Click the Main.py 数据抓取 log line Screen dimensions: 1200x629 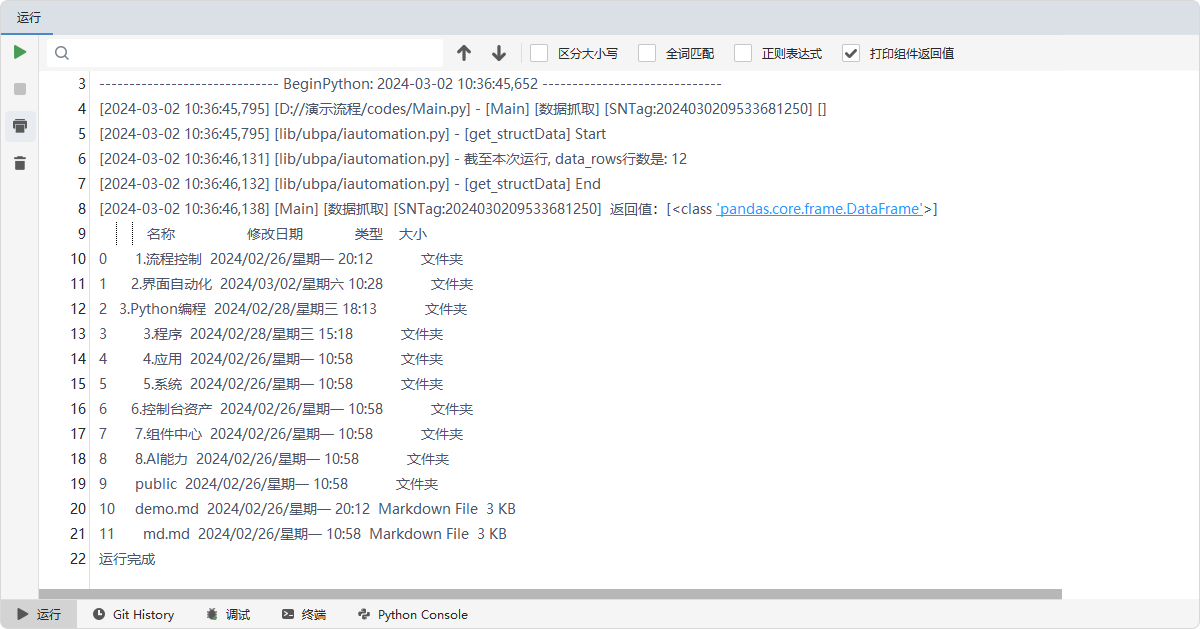point(463,109)
